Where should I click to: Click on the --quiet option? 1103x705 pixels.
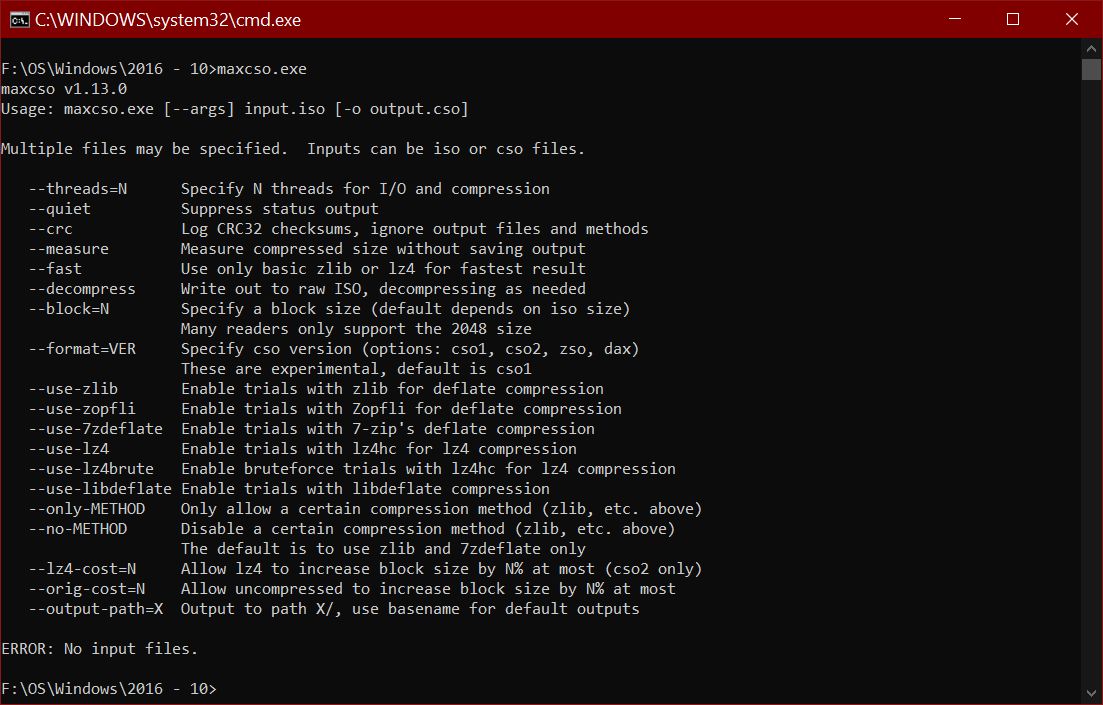click(60, 209)
